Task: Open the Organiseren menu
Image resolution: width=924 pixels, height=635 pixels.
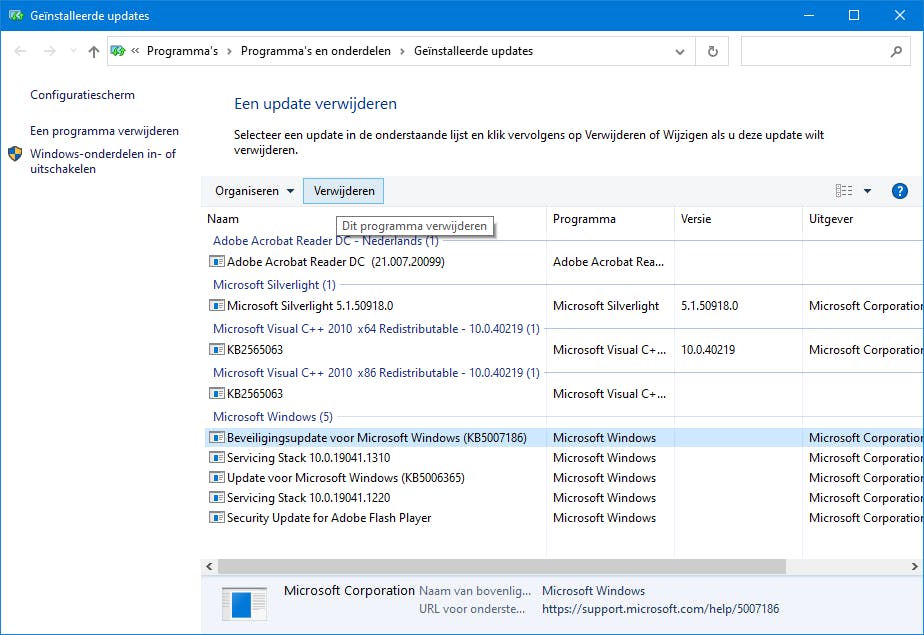Action: click(254, 191)
